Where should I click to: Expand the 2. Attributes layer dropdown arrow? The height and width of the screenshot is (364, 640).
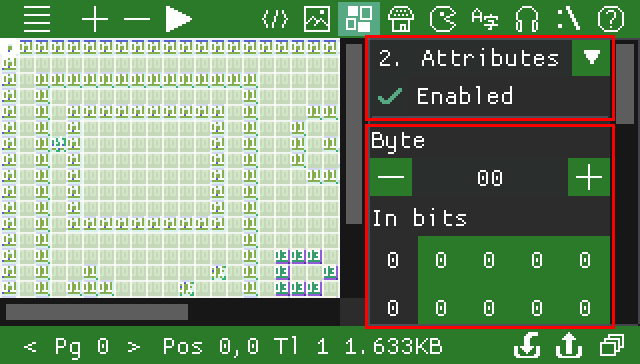[591, 58]
